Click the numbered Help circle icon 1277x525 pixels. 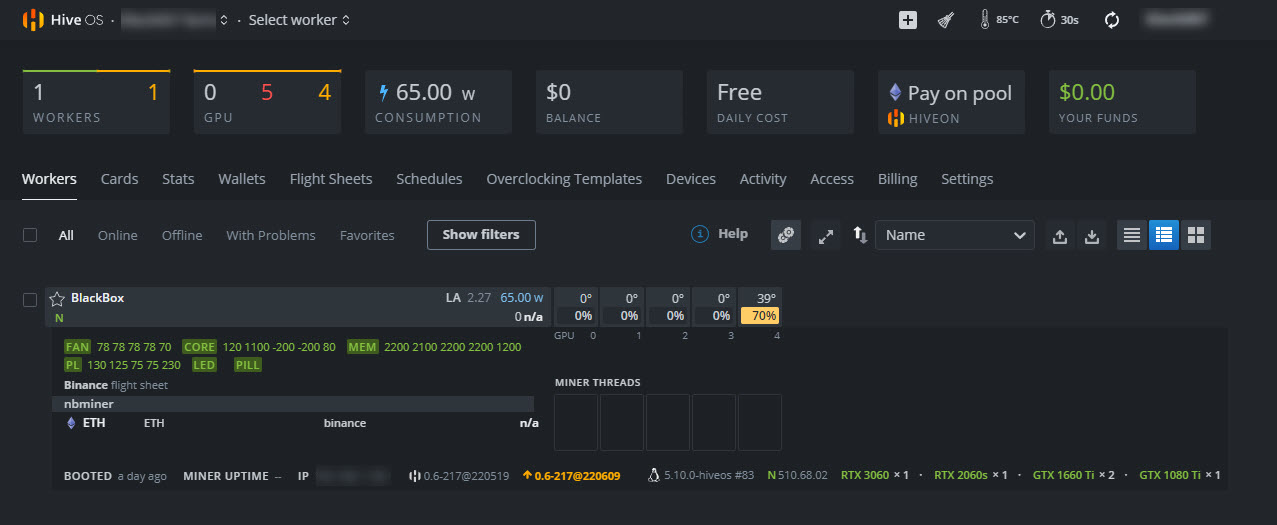pos(700,234)
